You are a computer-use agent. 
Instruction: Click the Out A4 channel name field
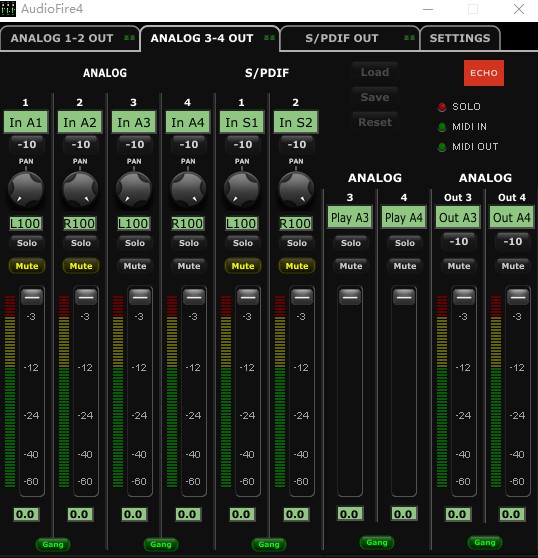point(512,217)
